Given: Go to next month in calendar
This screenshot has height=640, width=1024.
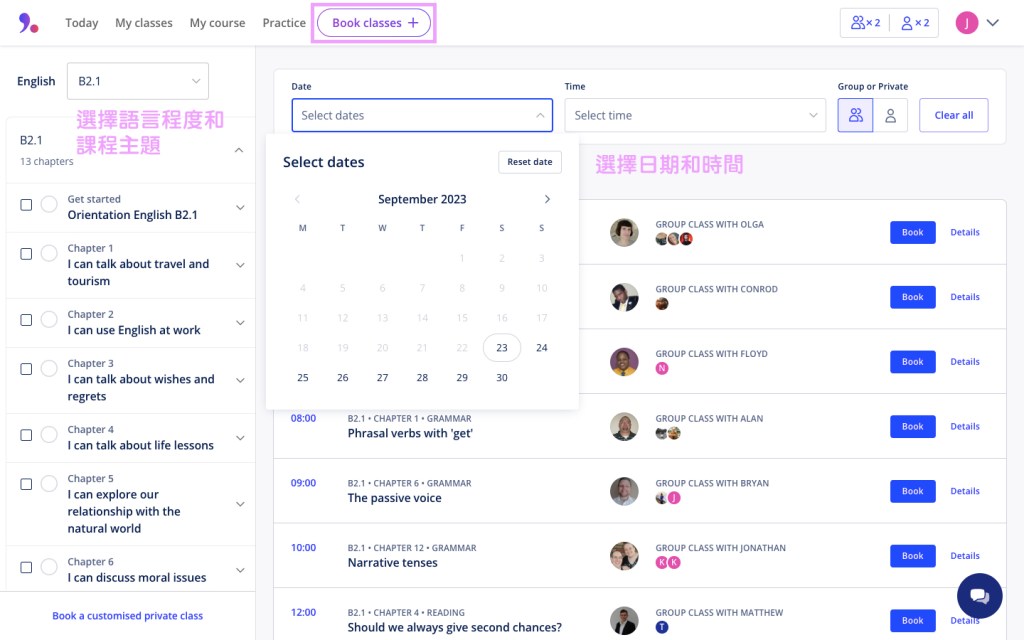Looking at the screenshot, I should coord(547,199).
